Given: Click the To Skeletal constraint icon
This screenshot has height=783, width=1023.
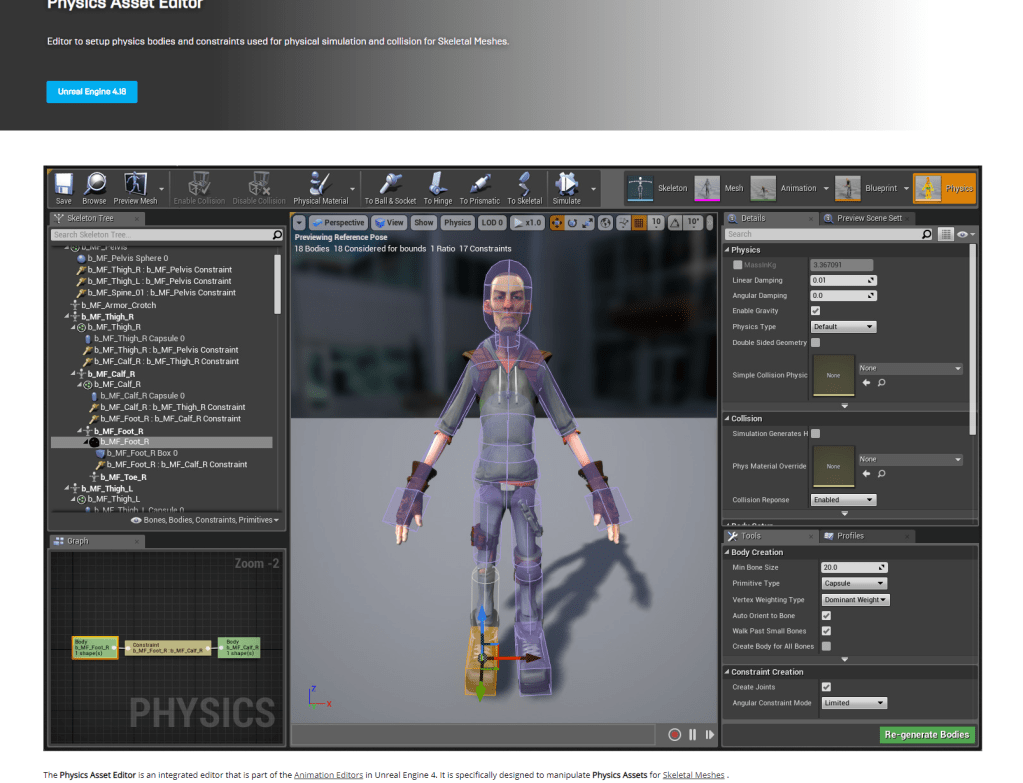Looking at the screenshot, I should (524, 185).
